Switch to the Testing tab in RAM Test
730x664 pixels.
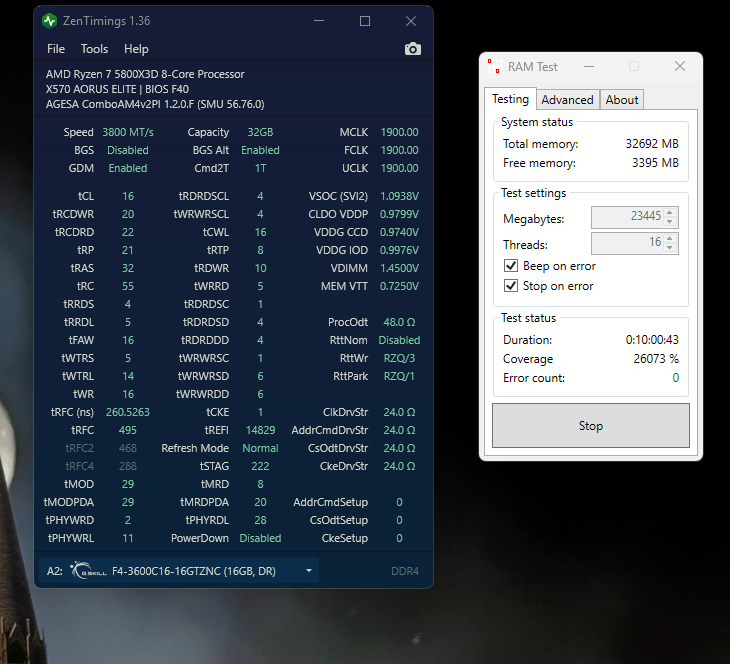pyautogui.click(x=510, y=99)
